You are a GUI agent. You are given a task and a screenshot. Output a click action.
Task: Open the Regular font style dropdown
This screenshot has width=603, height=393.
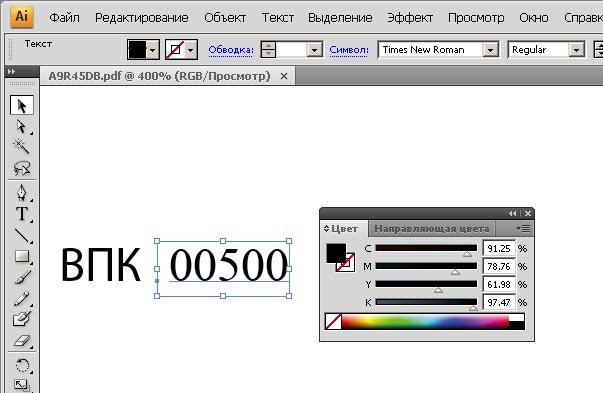pyautogui.click(x=576, y=50)
